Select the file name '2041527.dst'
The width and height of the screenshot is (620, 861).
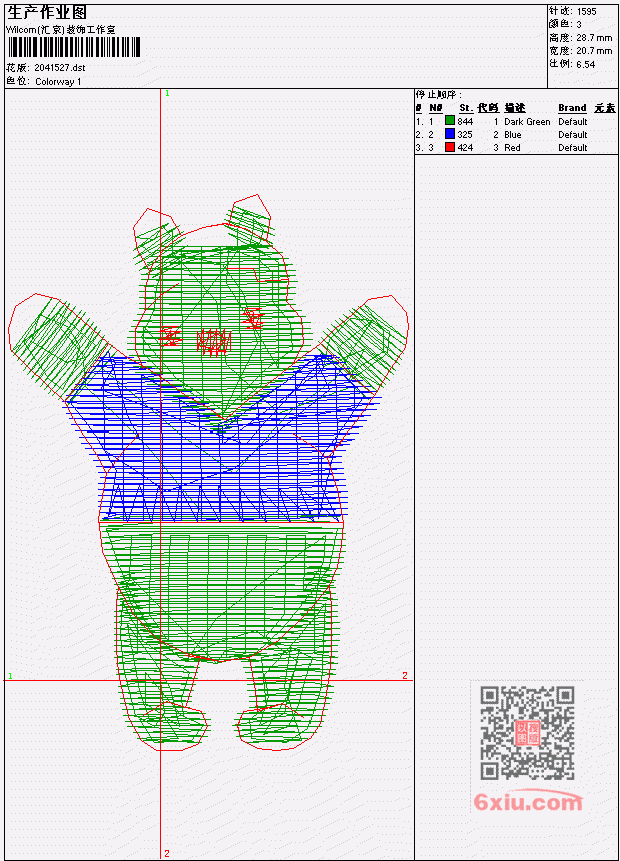tap(60, 68)
